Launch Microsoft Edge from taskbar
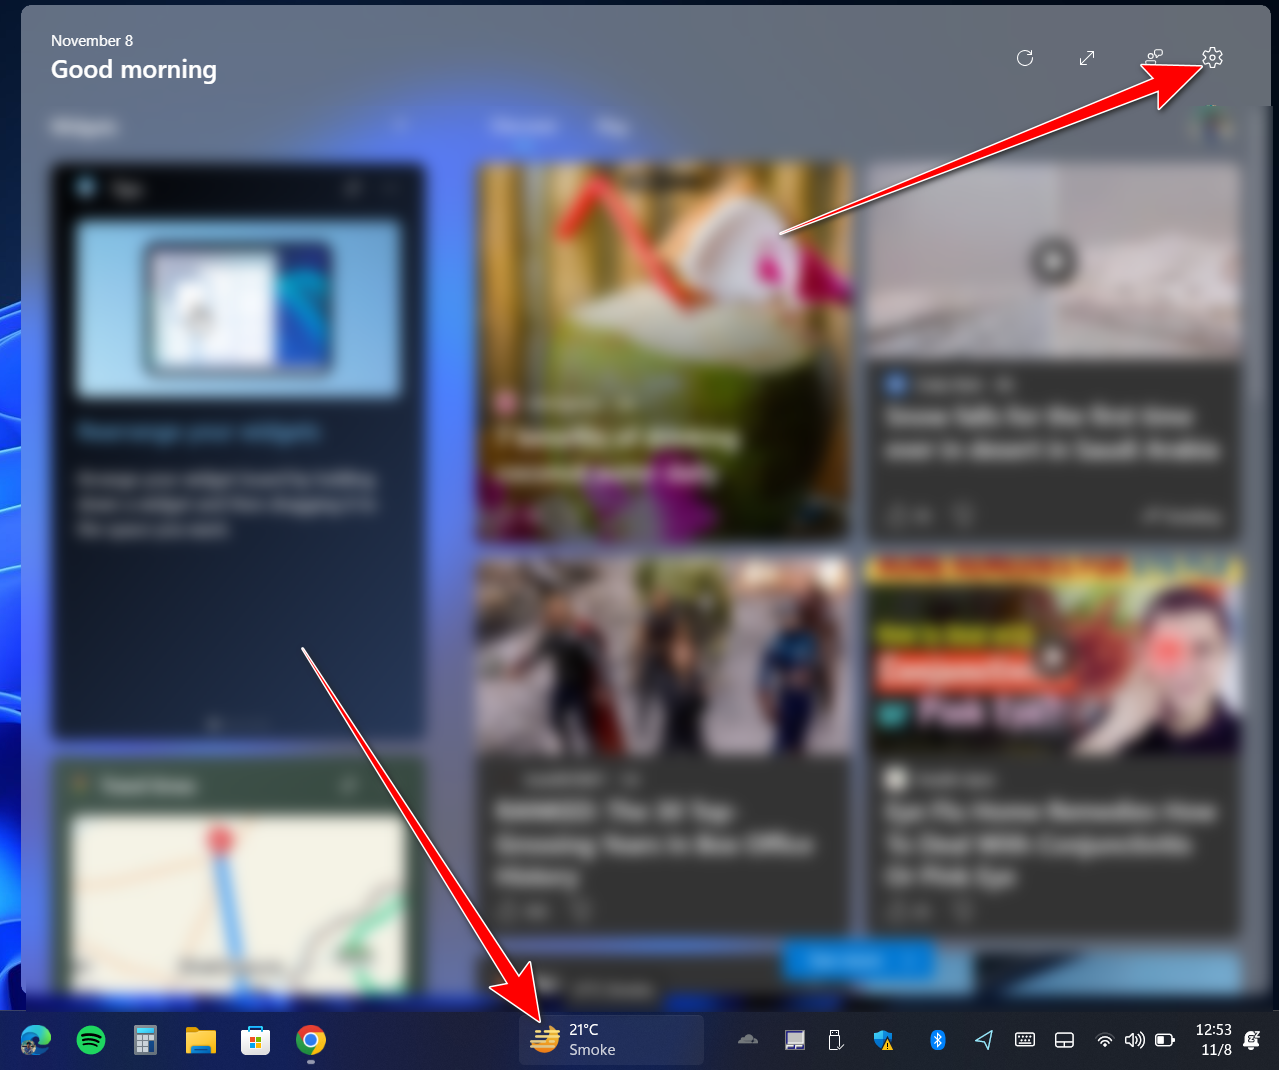This screenshot has width=1279, height=1070. point(36,1041)
